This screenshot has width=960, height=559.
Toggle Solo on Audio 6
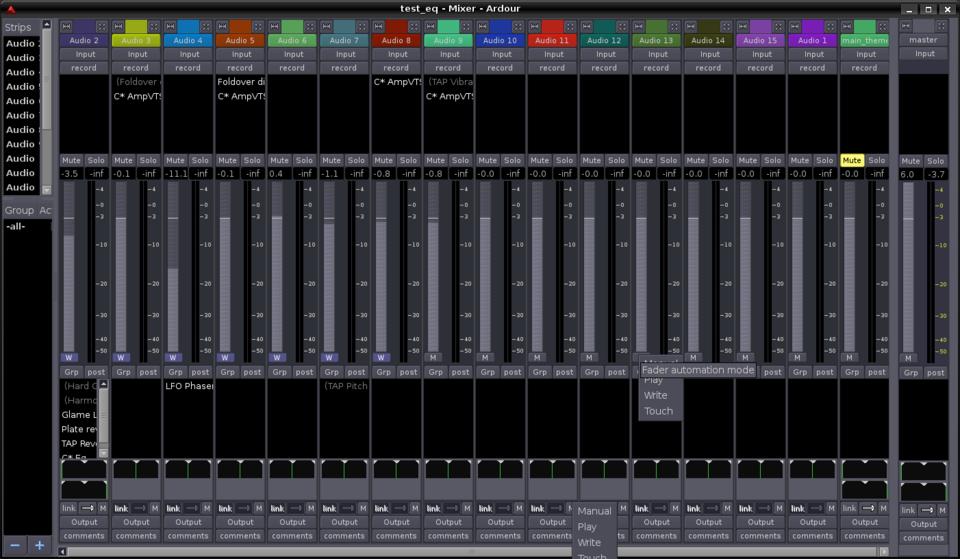304,160
